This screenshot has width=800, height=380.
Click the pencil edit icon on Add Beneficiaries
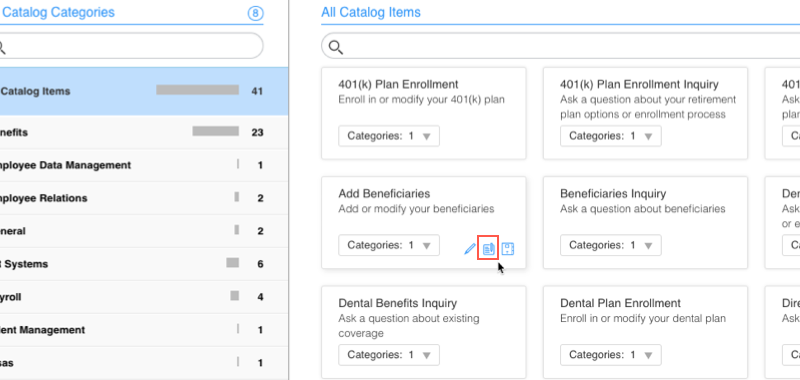(x=469, y=249)
